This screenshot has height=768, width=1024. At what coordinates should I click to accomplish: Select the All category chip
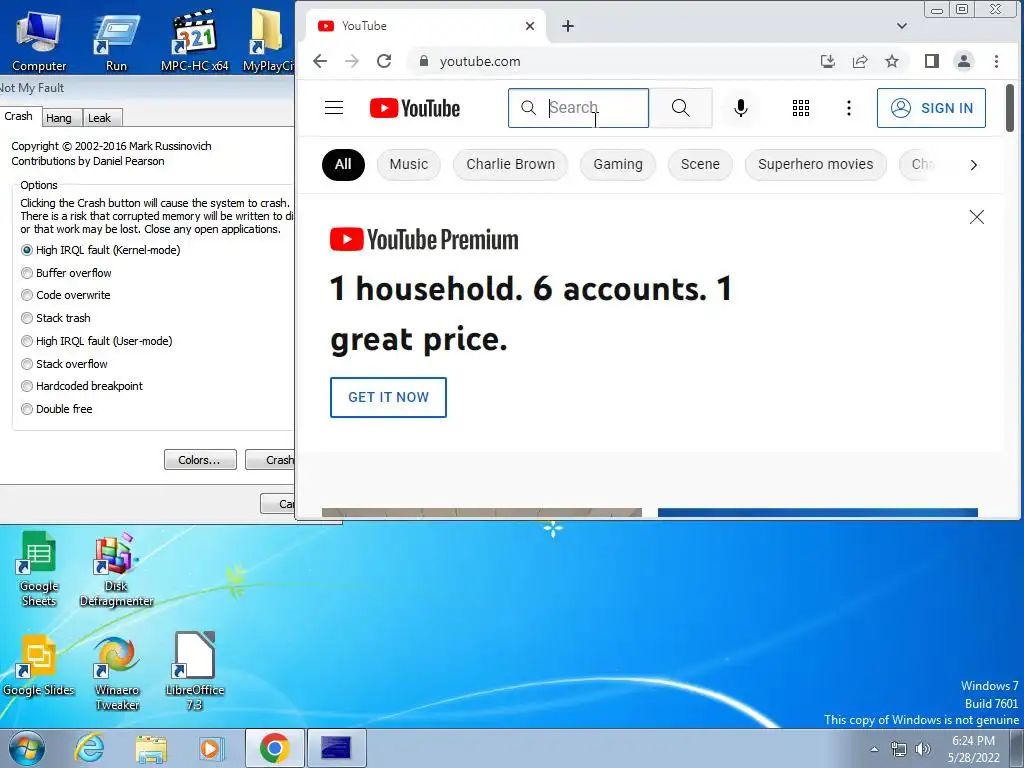(343, 165)
